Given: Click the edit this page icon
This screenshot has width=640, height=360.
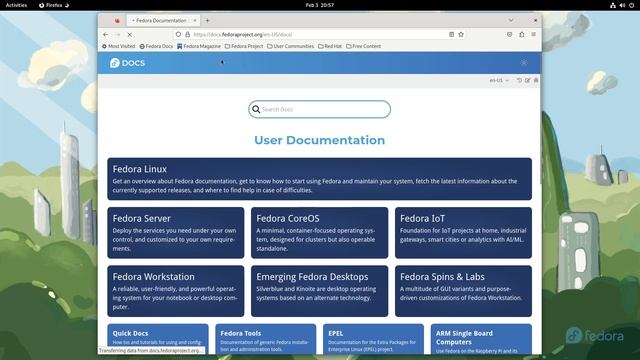Looking at the screenshot, I should [528, 80].
